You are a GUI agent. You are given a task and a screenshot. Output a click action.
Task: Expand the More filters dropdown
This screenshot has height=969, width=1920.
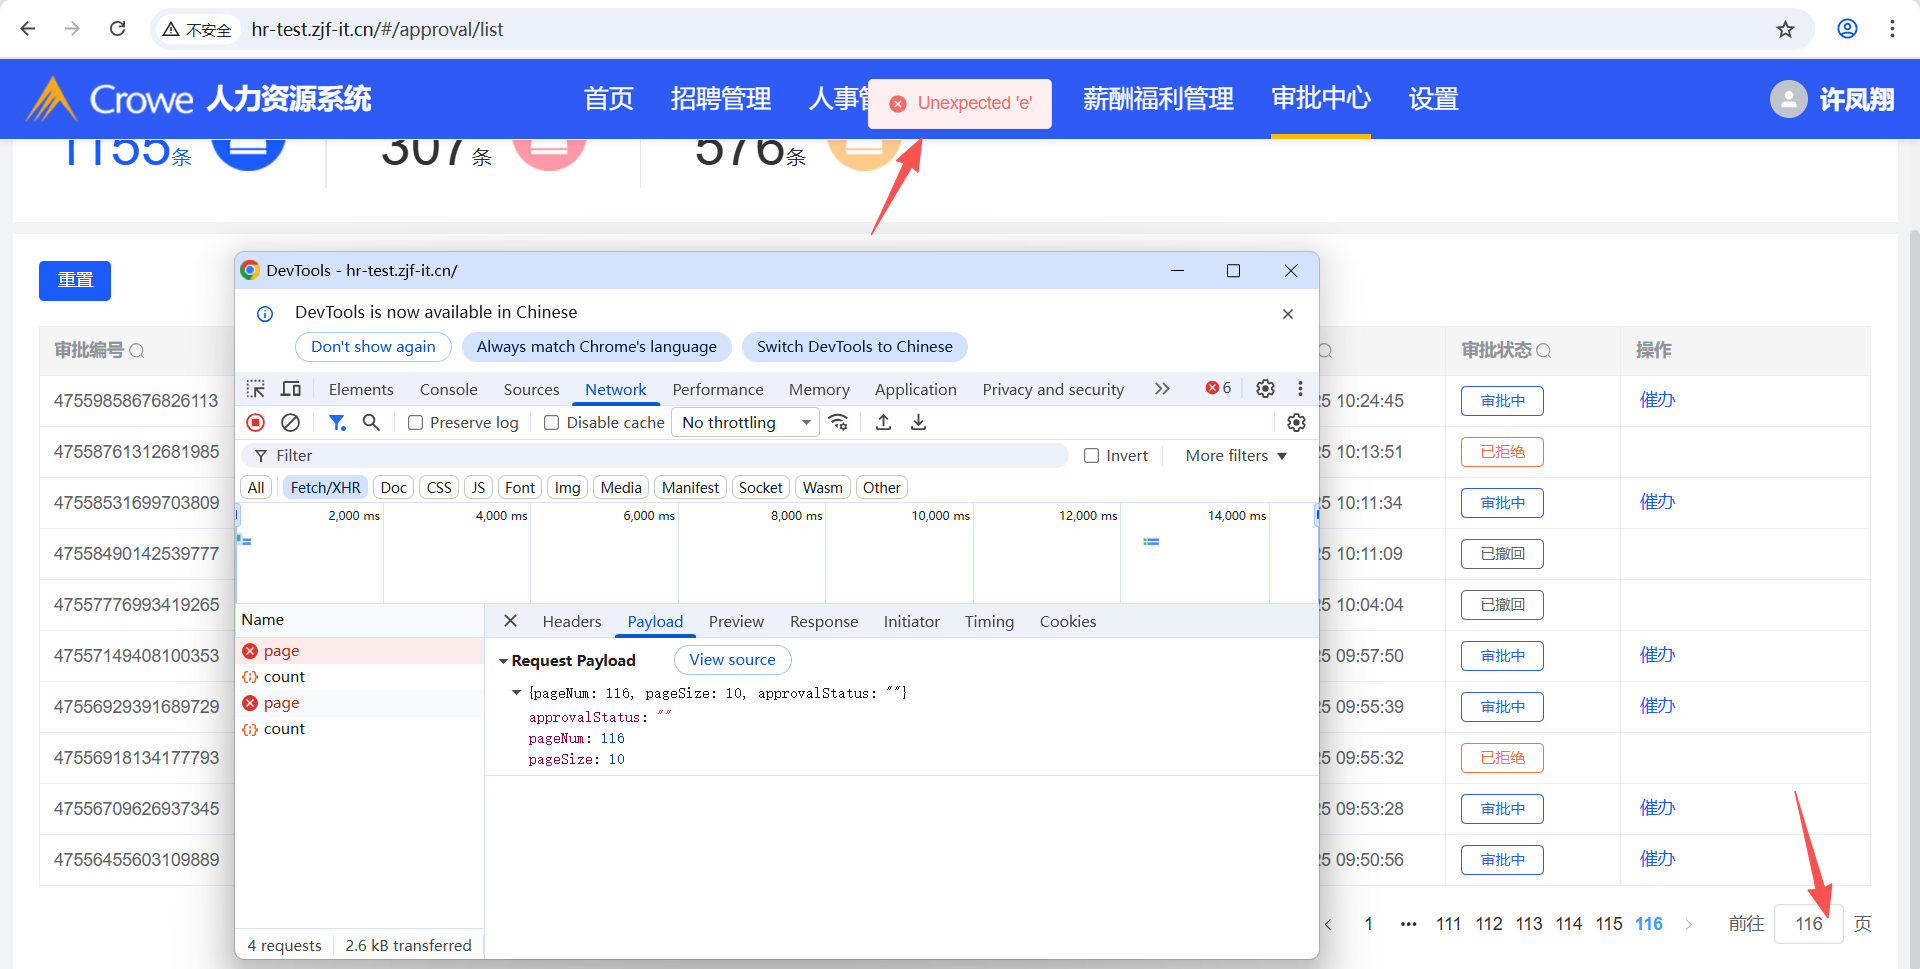click(x=1236, y=456)
